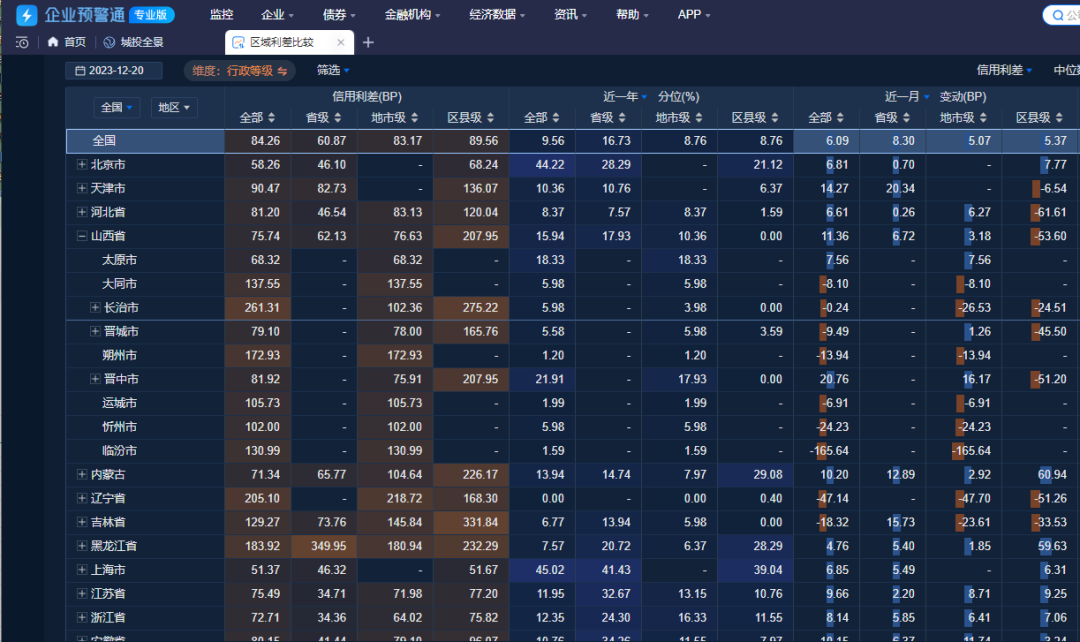Viewport: 1080px width, 642px height.
Task: Open the 近一月 period dropdown
Action: (x=907, y=96)
